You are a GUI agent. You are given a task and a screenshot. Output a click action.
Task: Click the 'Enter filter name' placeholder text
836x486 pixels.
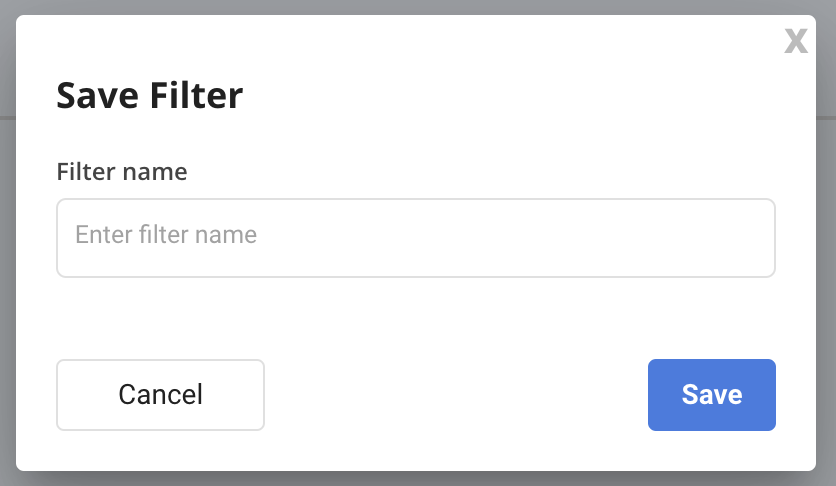pos(166,234)
